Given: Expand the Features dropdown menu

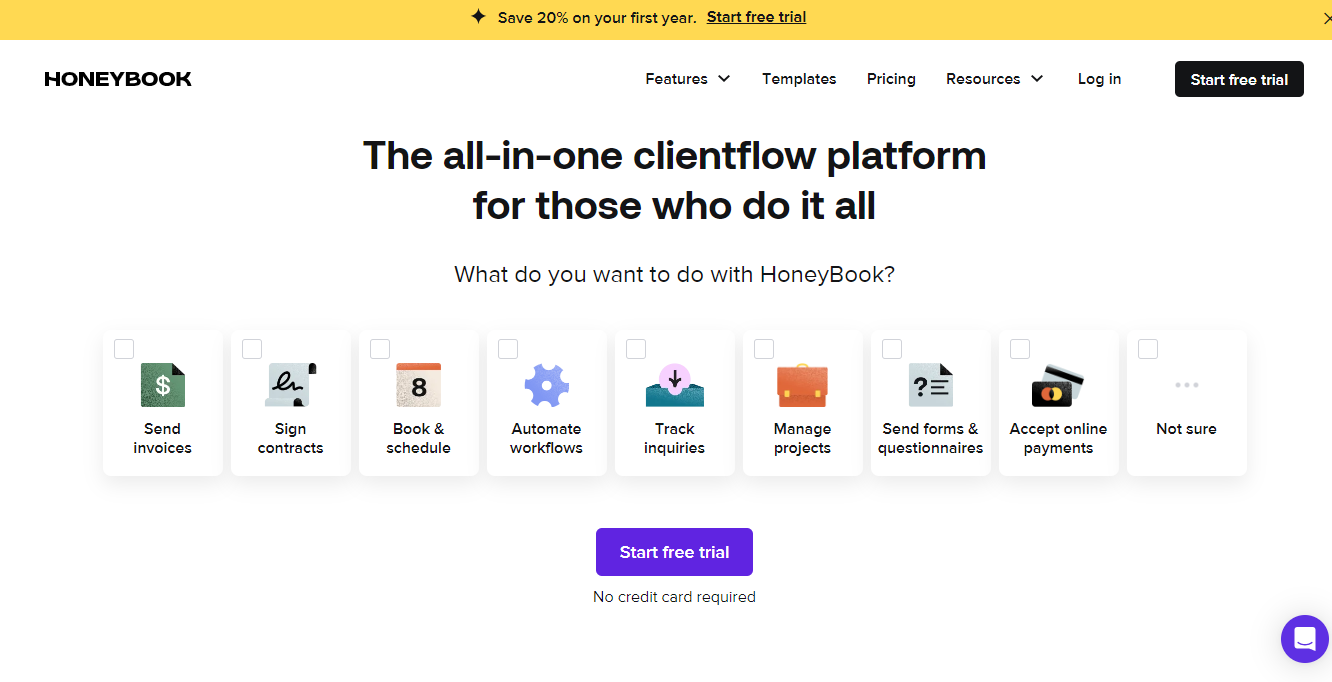Looking at the screenshot, I should click(x=688, y=79).
